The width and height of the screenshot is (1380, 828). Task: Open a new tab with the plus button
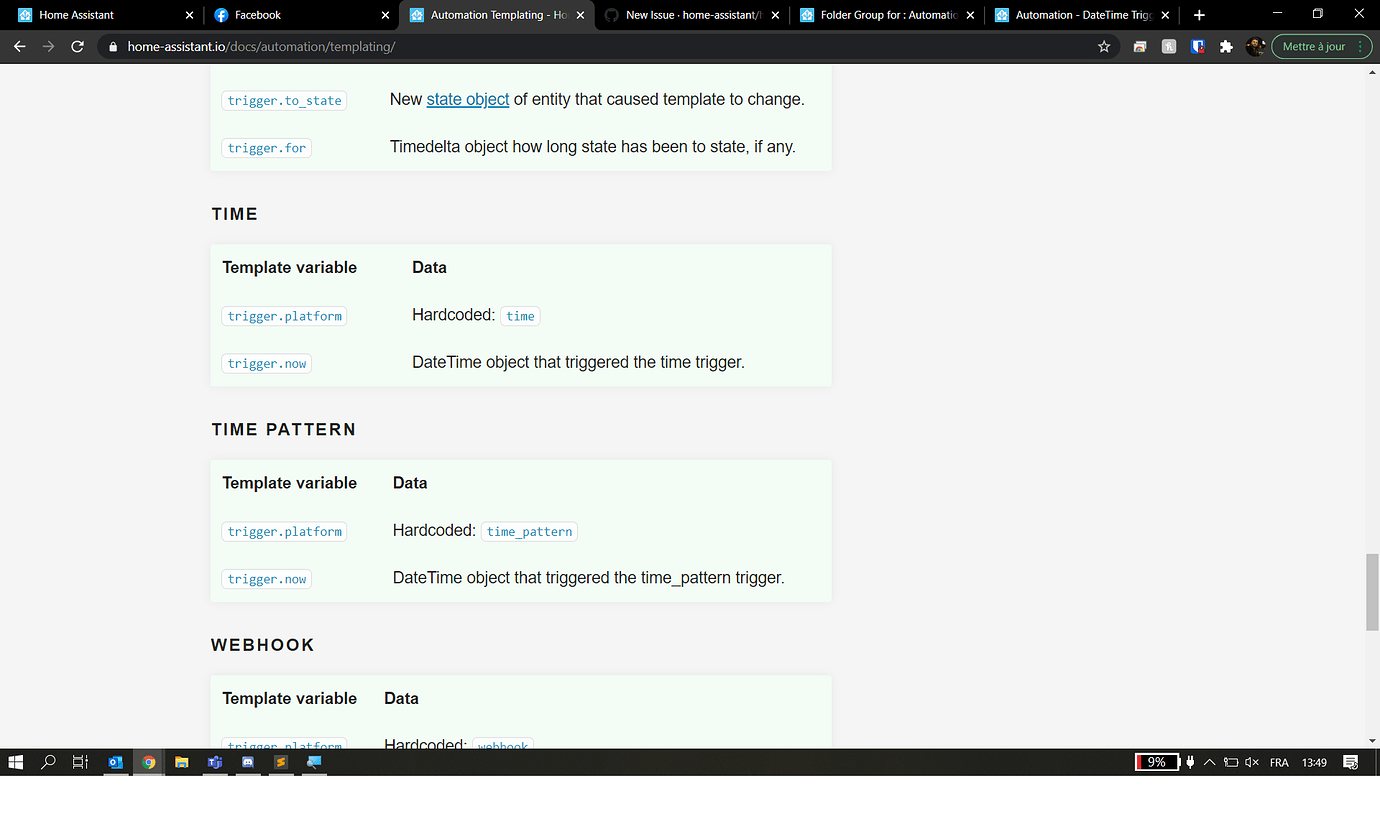(1199, 15)
